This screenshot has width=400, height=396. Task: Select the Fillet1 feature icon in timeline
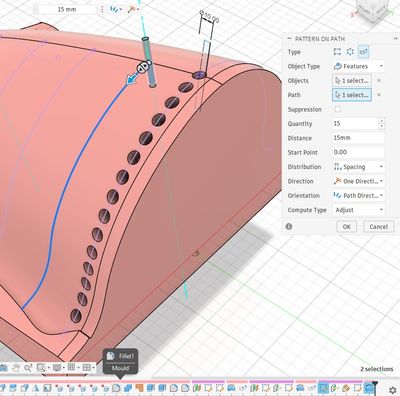(116, 388)
